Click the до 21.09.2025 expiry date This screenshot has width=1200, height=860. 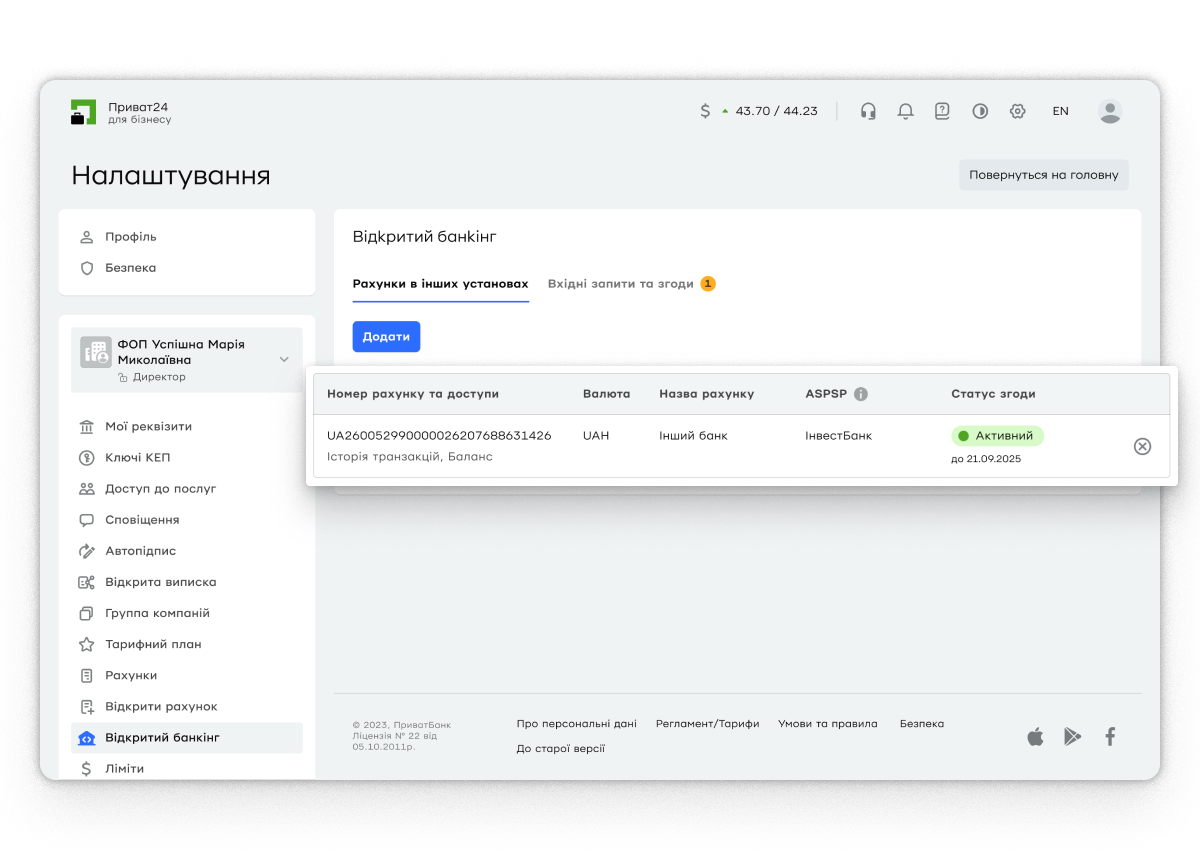(986, 459)
